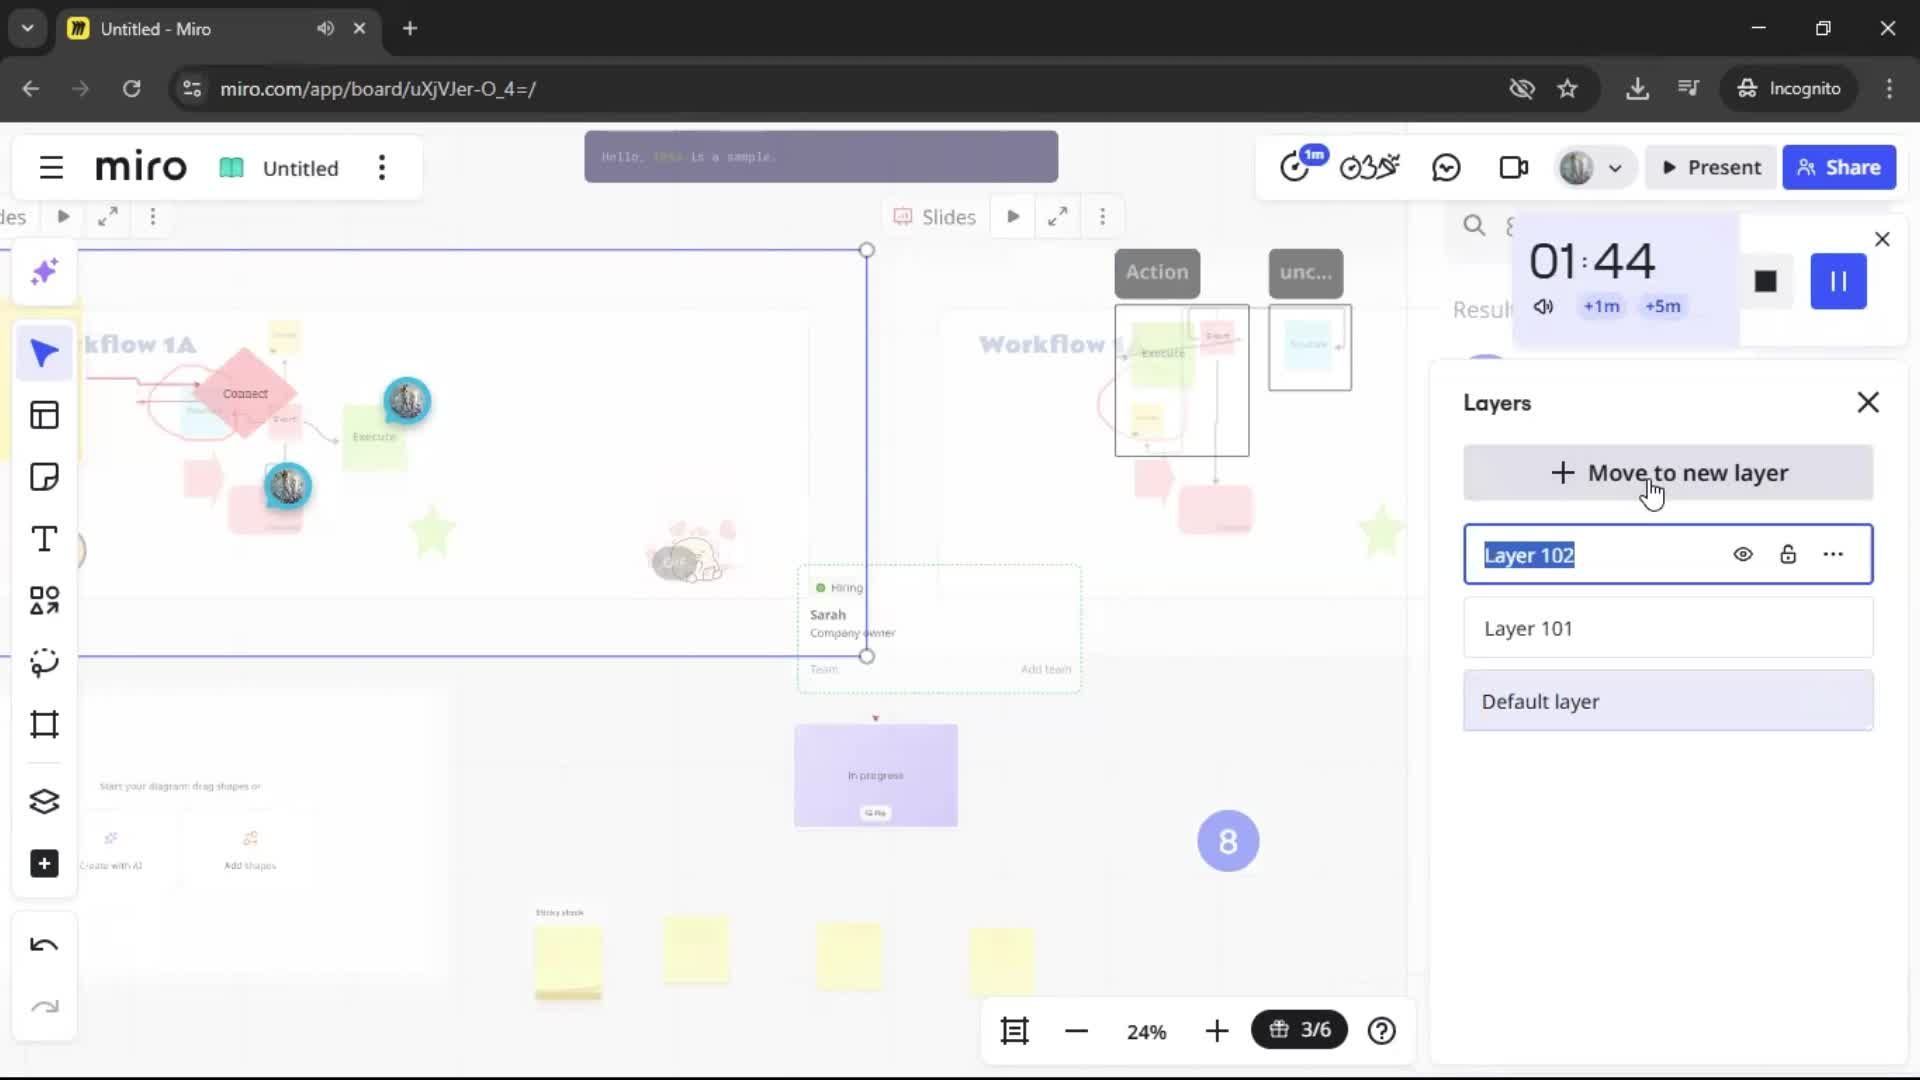1920x1080 pixels.
Task: Open the more apps plus tool
Action: click(x=44, y=864)
